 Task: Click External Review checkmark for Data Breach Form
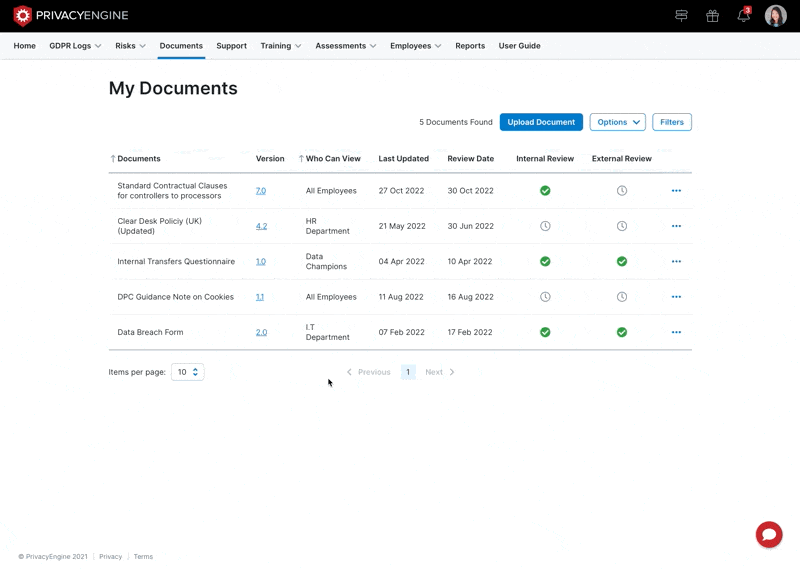(x=621, y=332)
